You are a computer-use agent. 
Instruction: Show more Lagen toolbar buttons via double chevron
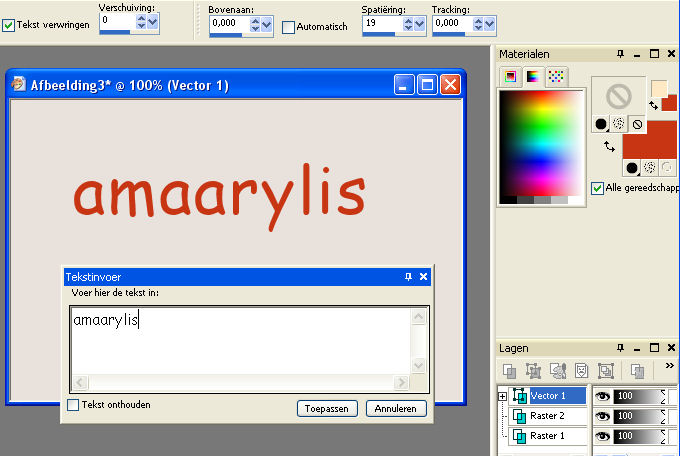(670, 366)
